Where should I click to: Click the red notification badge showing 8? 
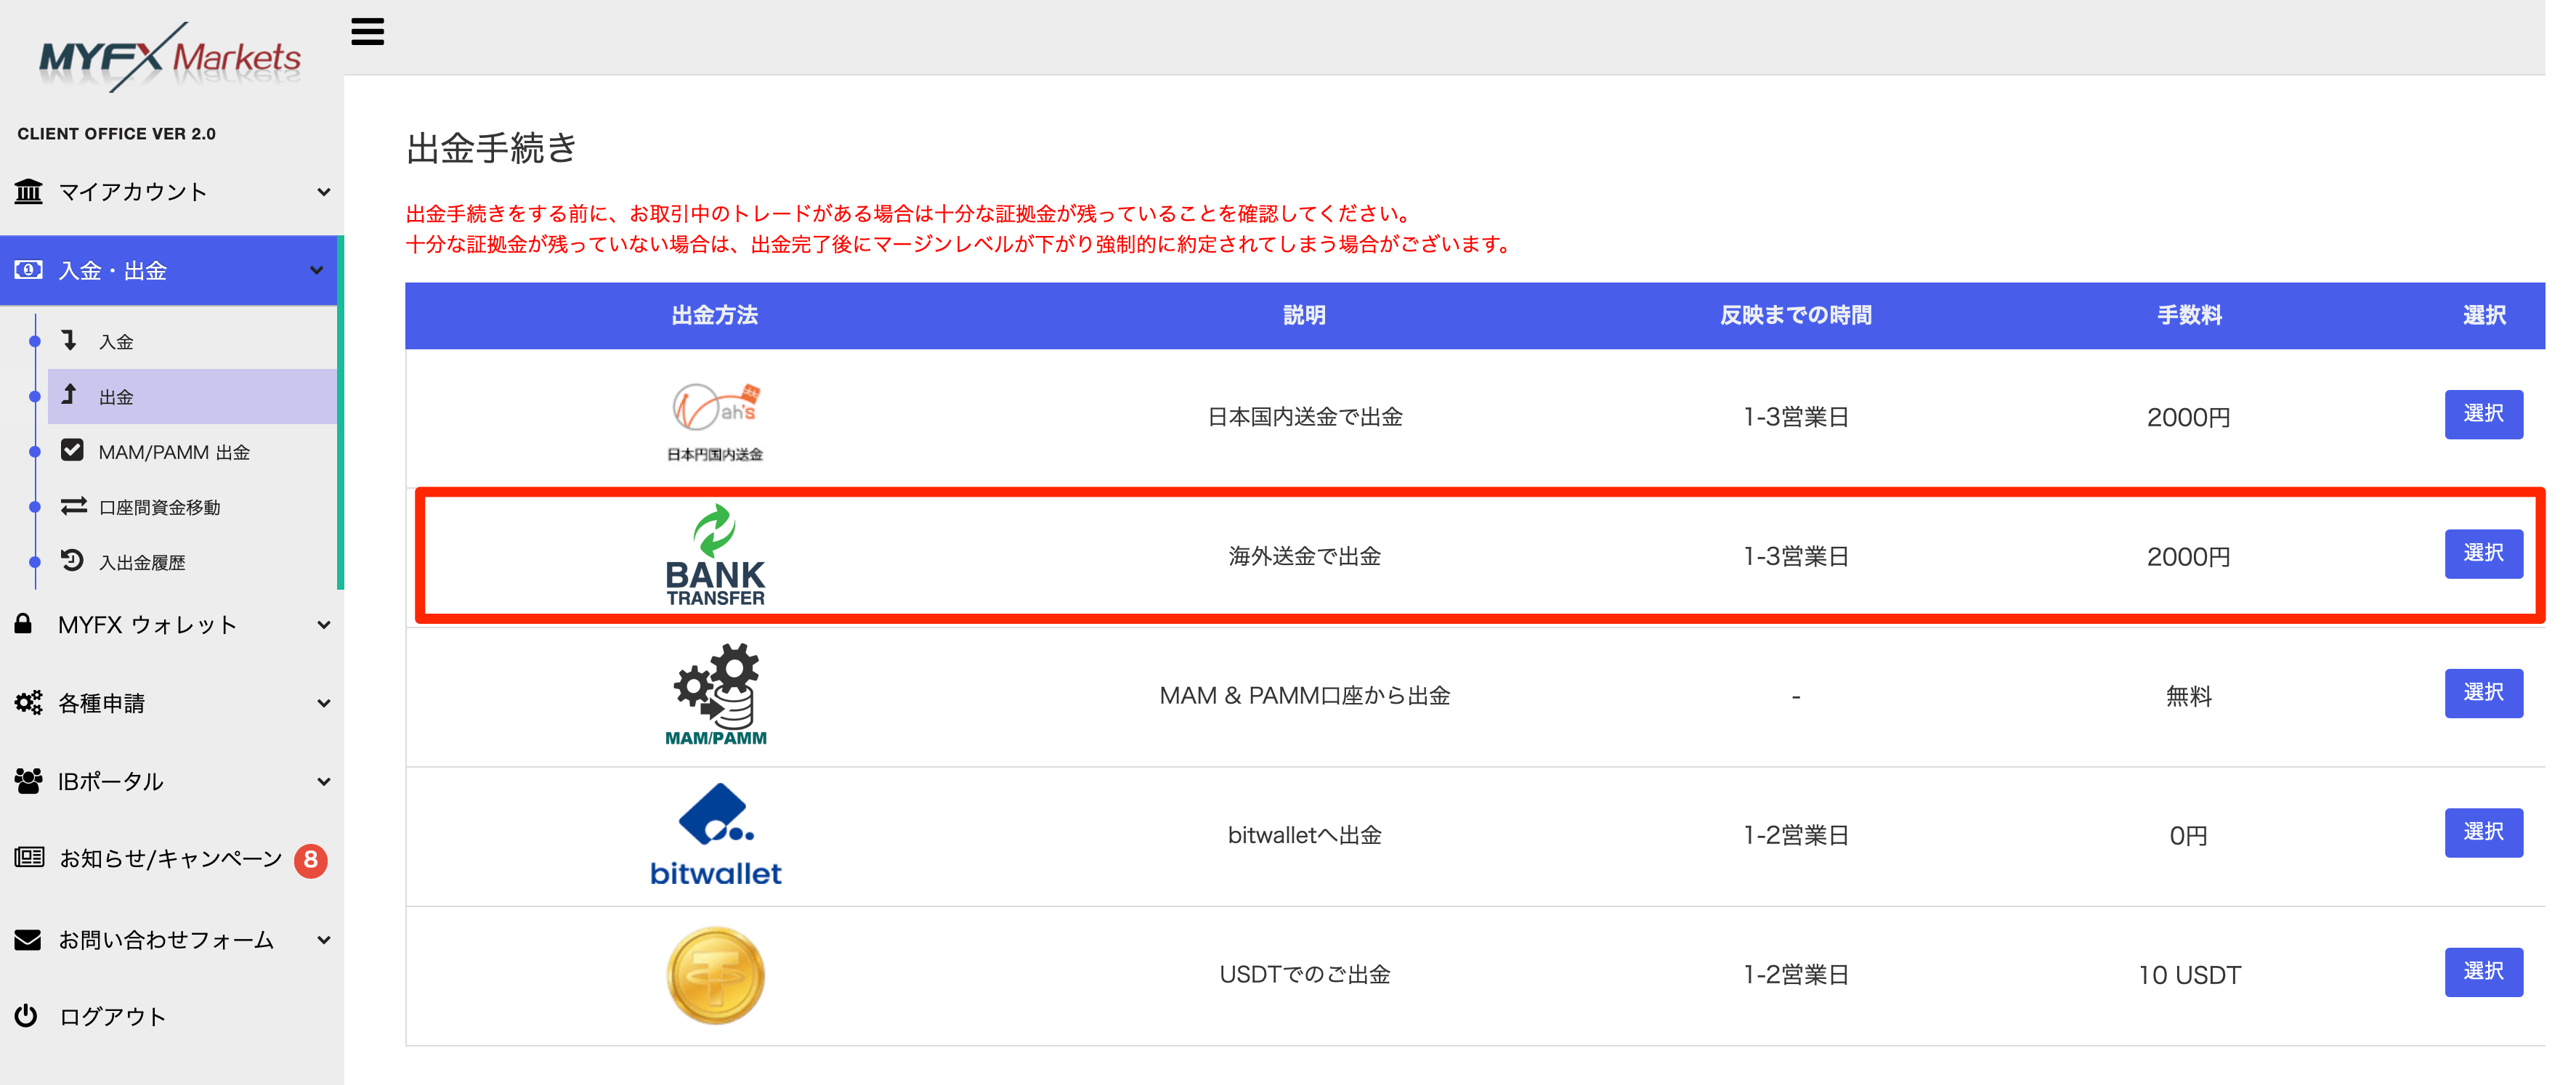point(311,860)
